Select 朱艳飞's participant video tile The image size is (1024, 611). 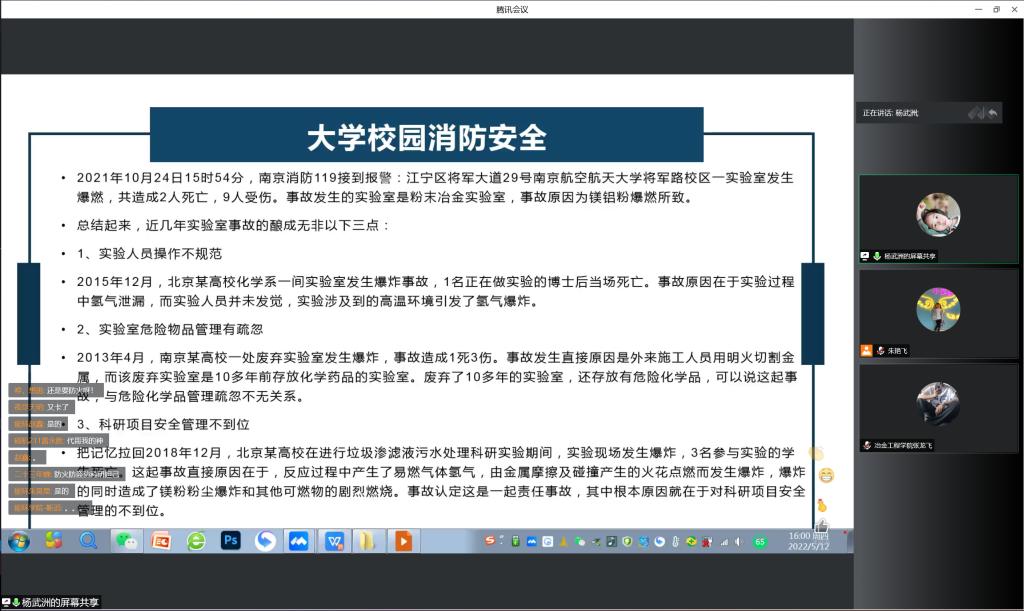(x=938, y=313)
